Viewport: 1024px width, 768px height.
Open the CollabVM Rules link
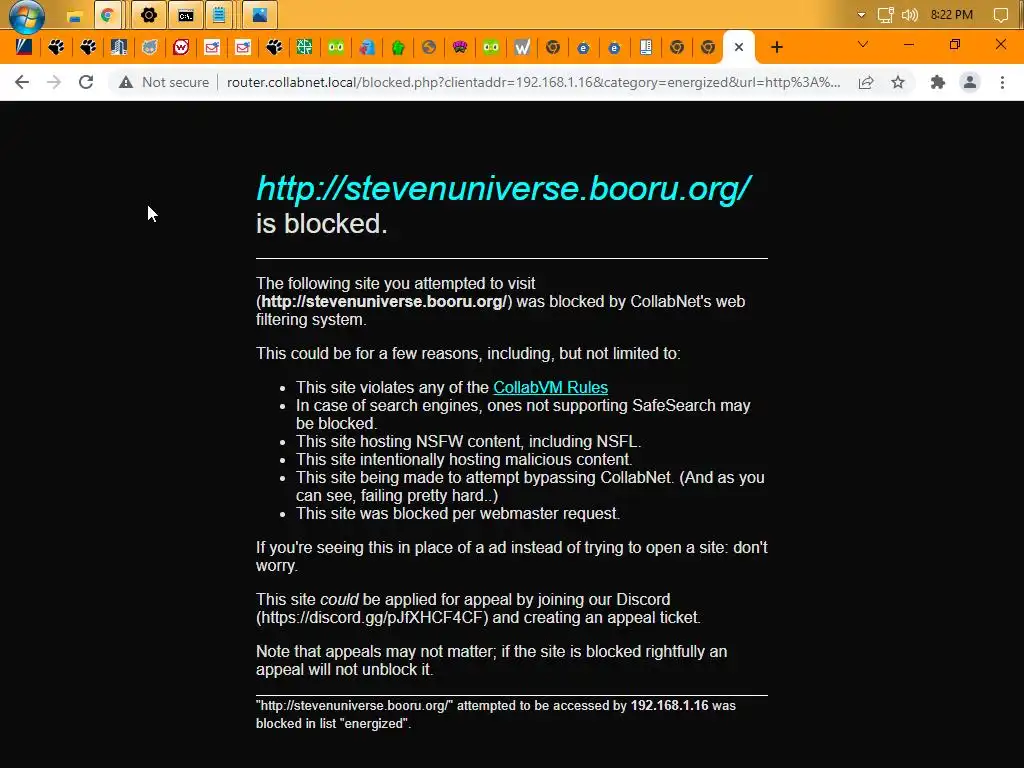click(551, 387)
